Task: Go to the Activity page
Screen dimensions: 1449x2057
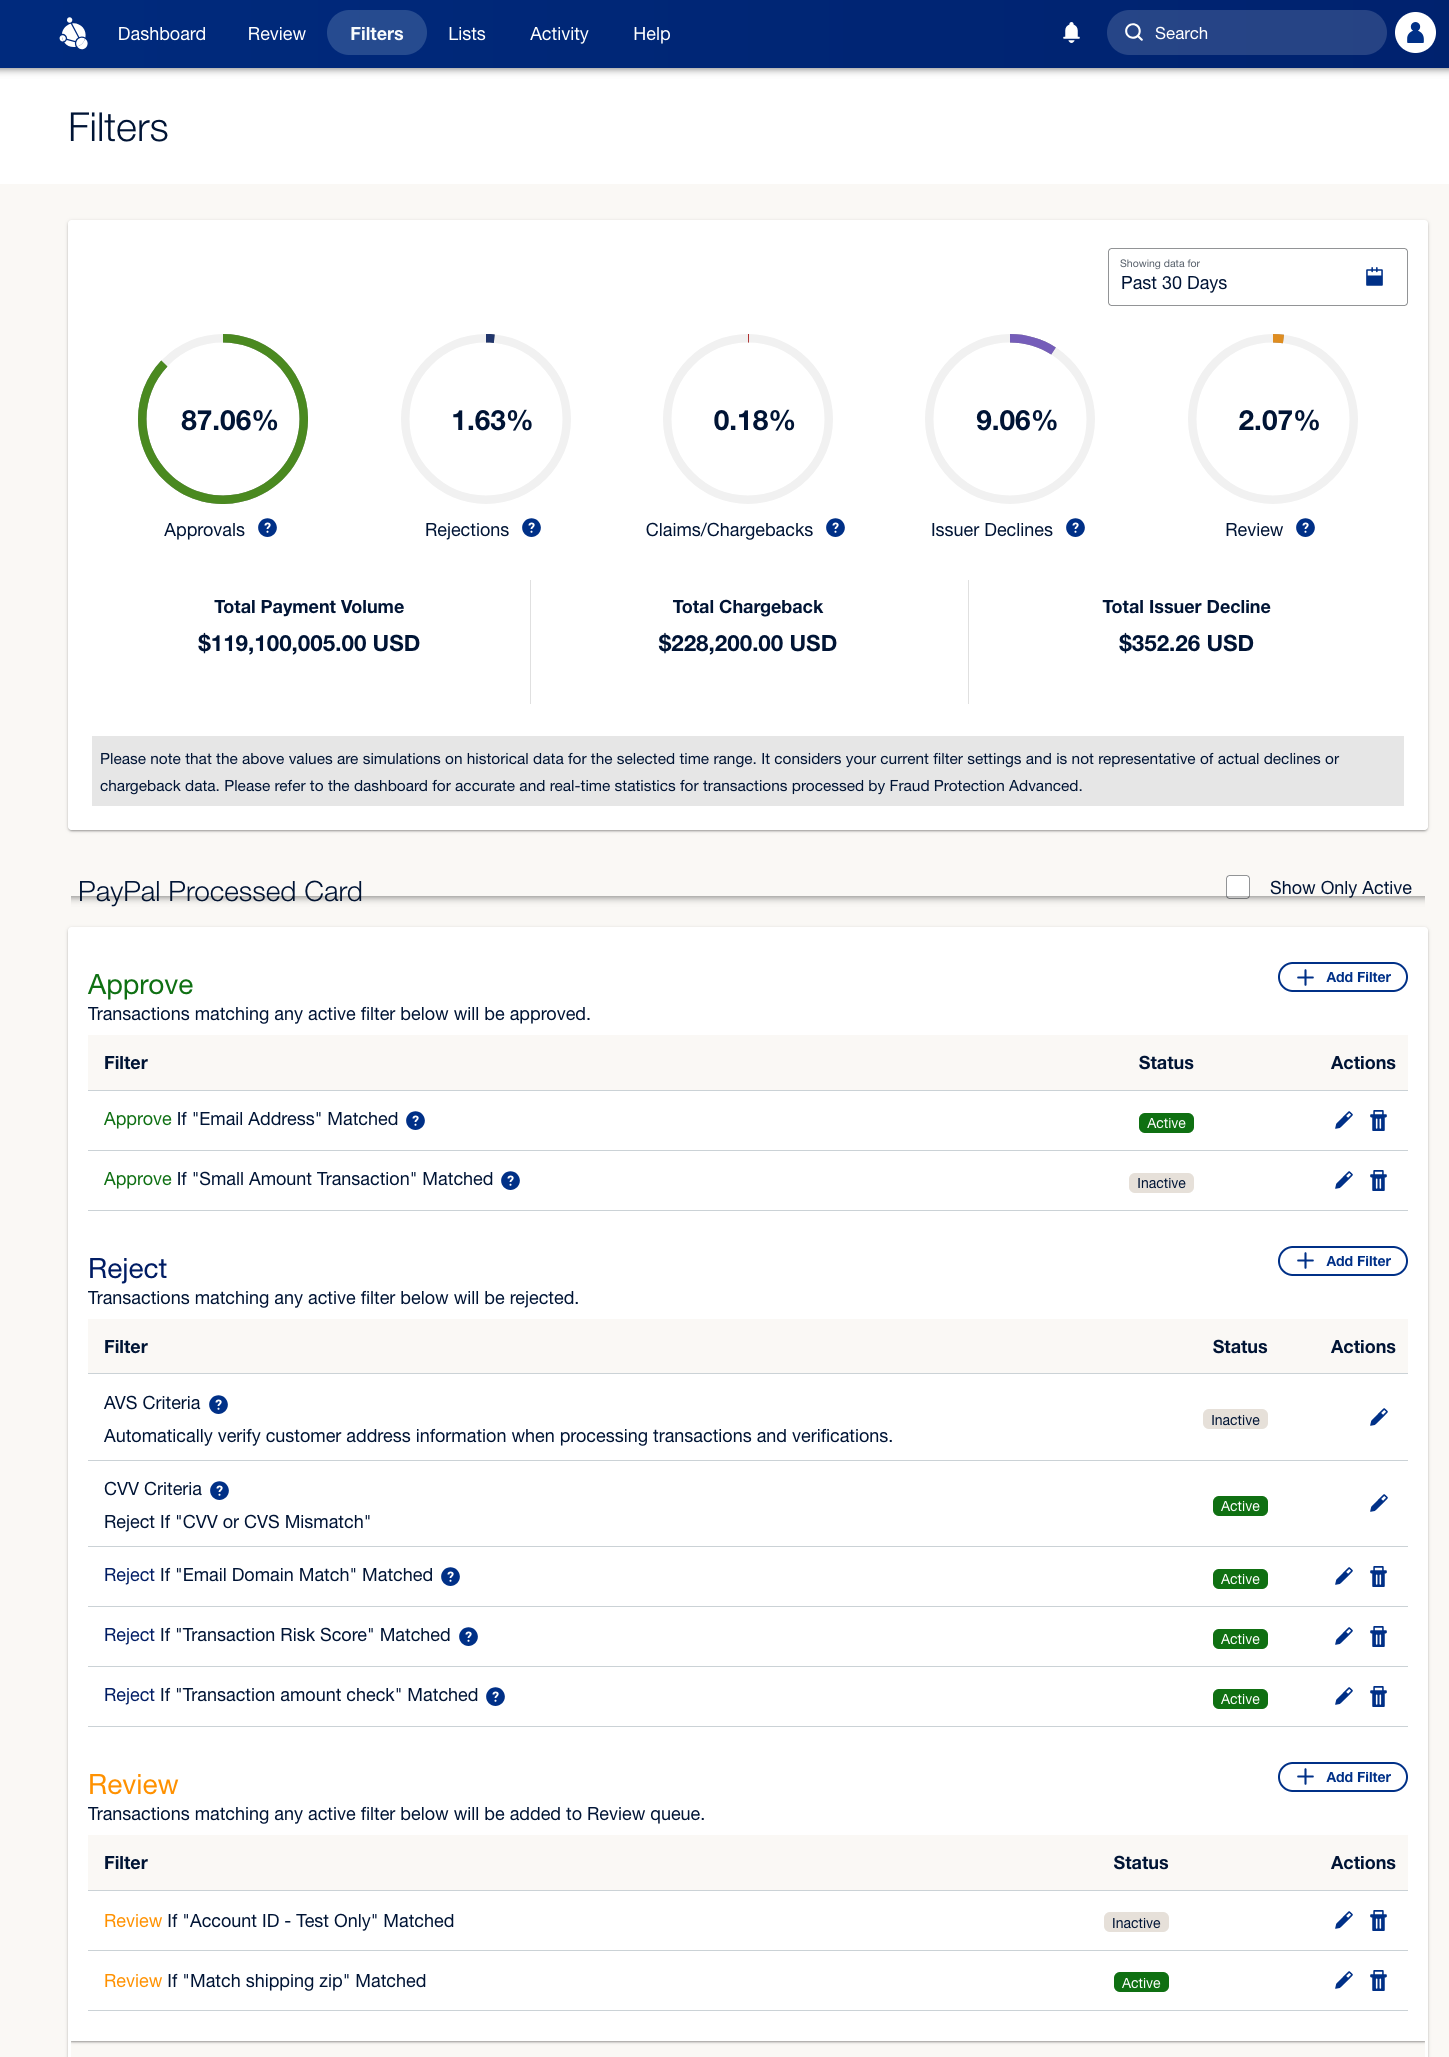Action: [x=558, y=33]
